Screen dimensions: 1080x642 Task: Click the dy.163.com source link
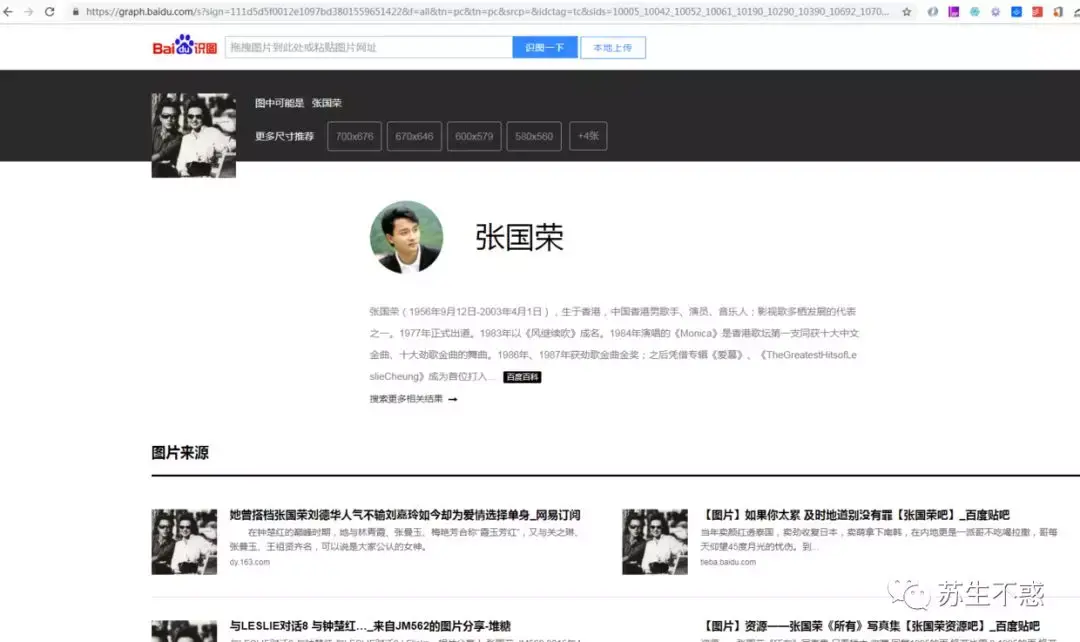click(249, 562)
